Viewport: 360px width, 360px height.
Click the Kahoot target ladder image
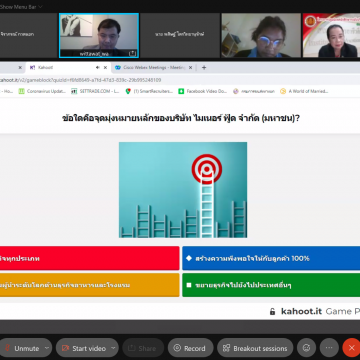pyautogui.click(x=183, y=190)
